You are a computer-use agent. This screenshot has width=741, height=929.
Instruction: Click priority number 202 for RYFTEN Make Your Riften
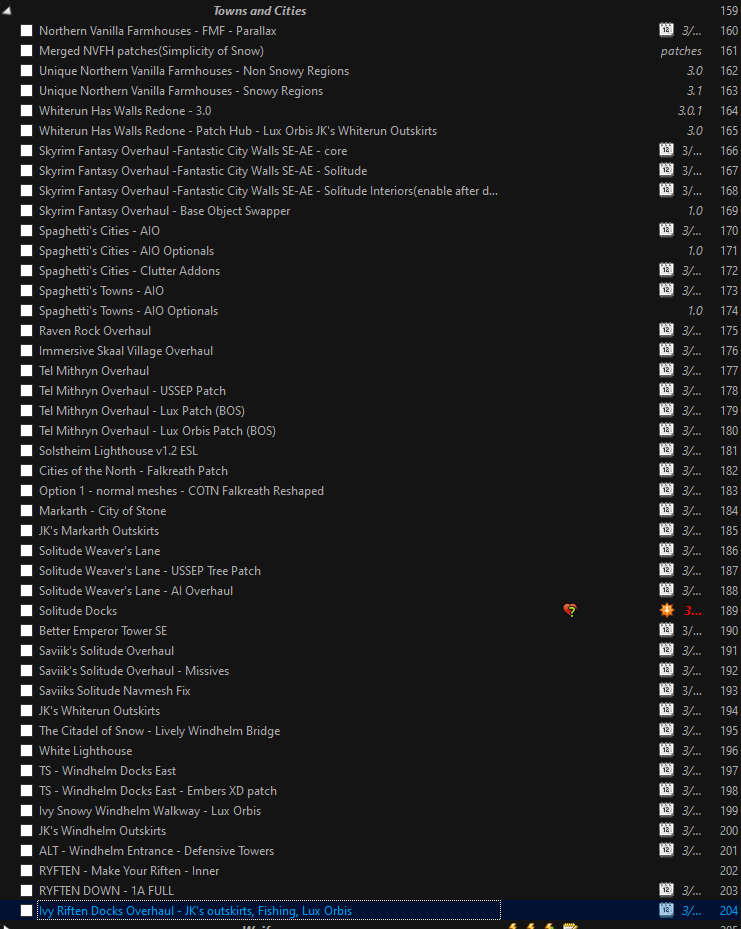727,871
